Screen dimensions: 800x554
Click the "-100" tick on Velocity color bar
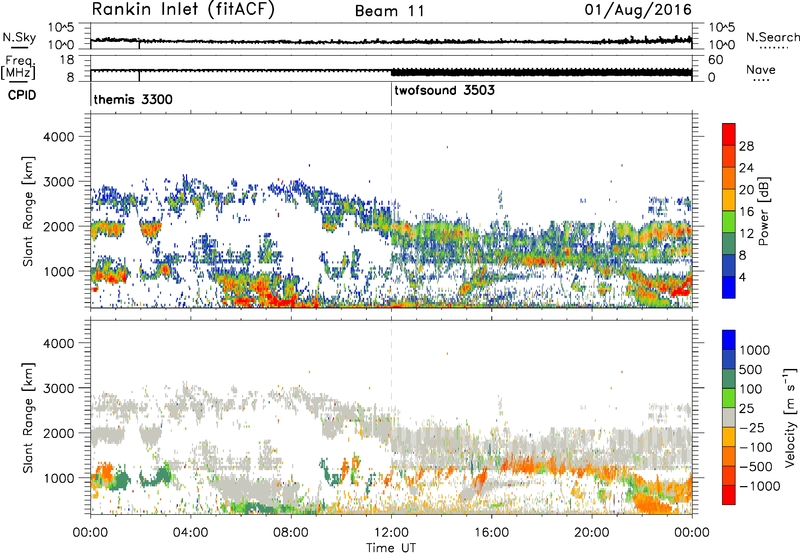click(x=756, y=447)
